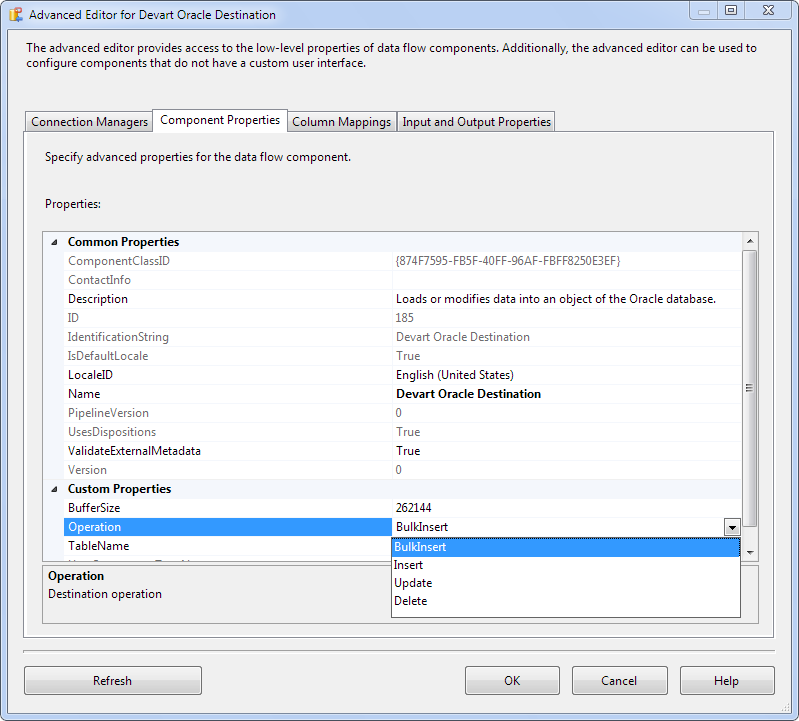
Task: Collapse the Common Properties group
Action: point(54,242)
